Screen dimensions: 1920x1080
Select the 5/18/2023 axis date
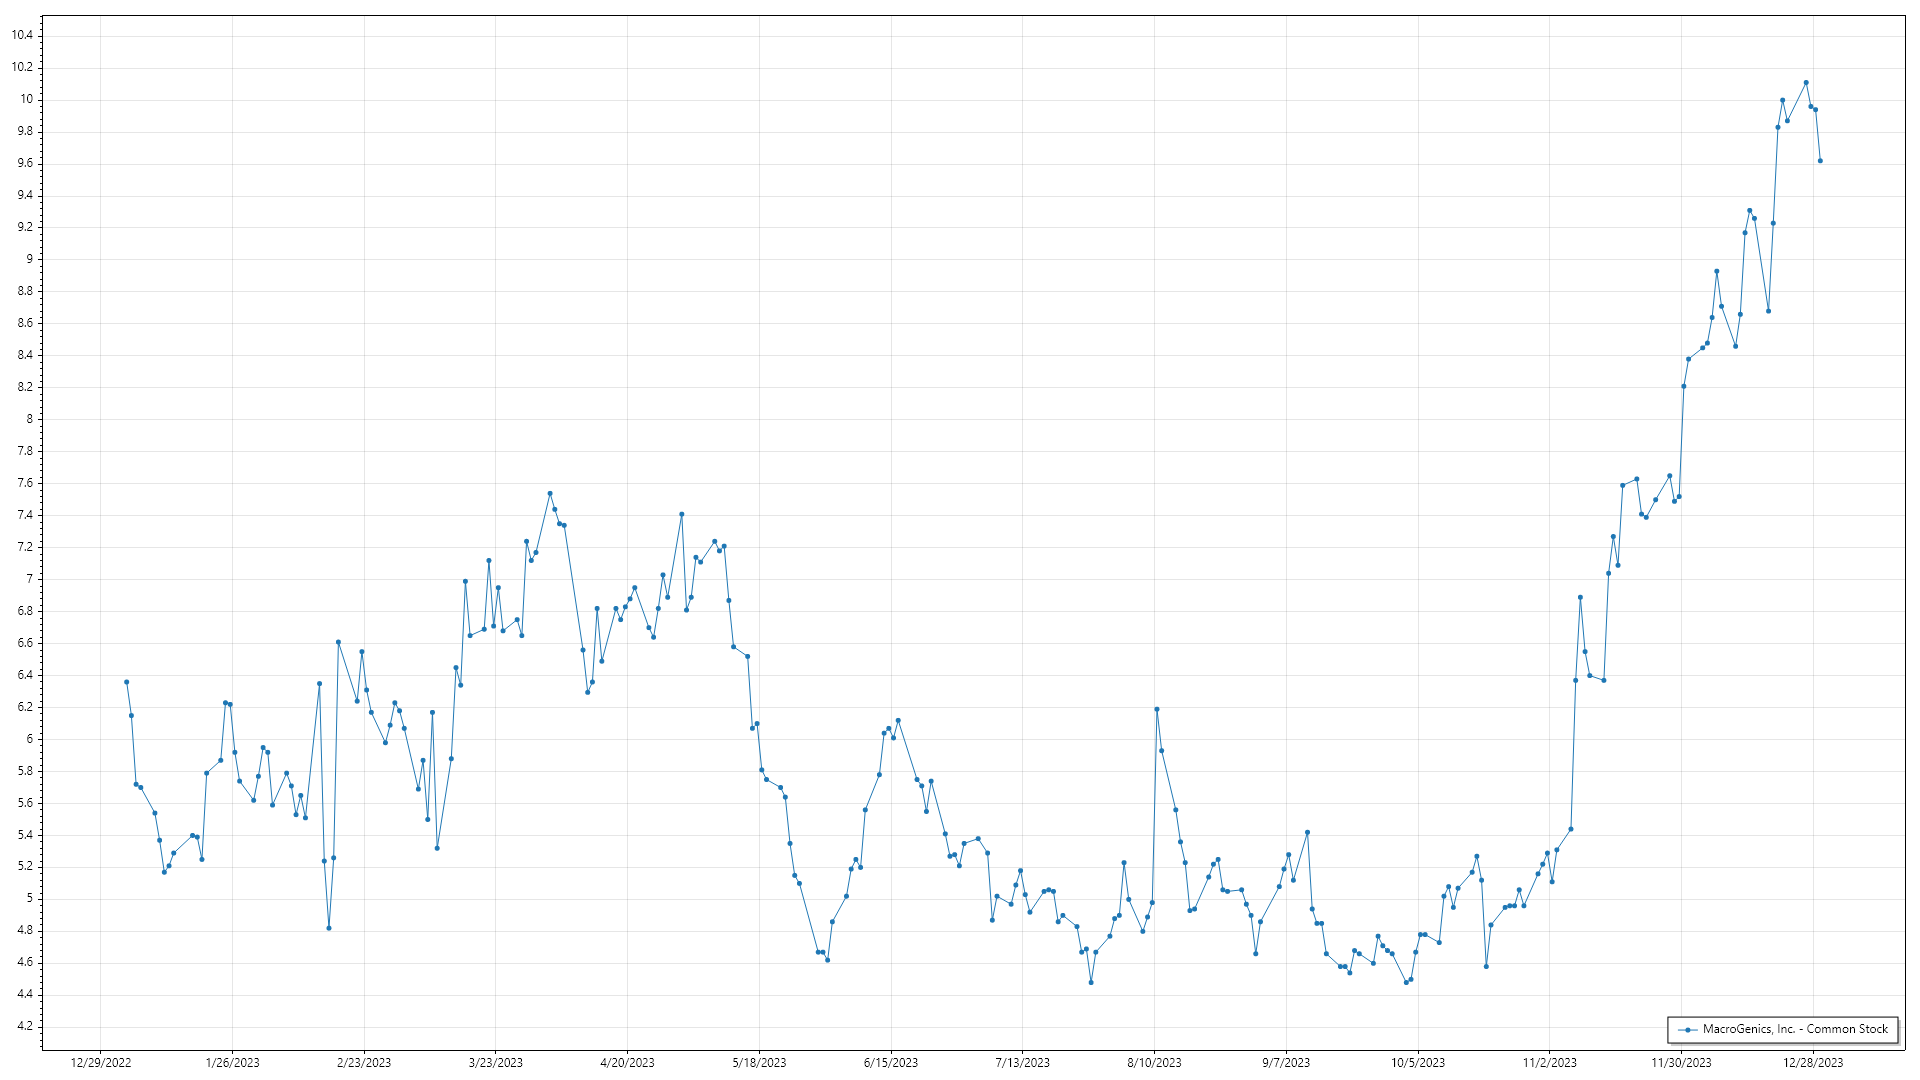click(759, 1063)
